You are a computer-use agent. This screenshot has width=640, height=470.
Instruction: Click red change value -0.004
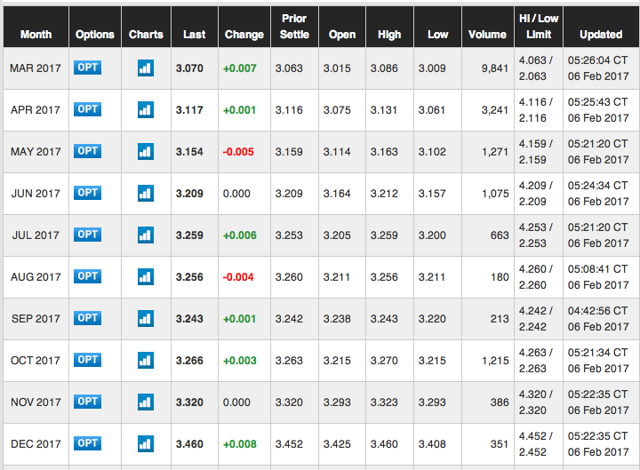pos(238,277)
